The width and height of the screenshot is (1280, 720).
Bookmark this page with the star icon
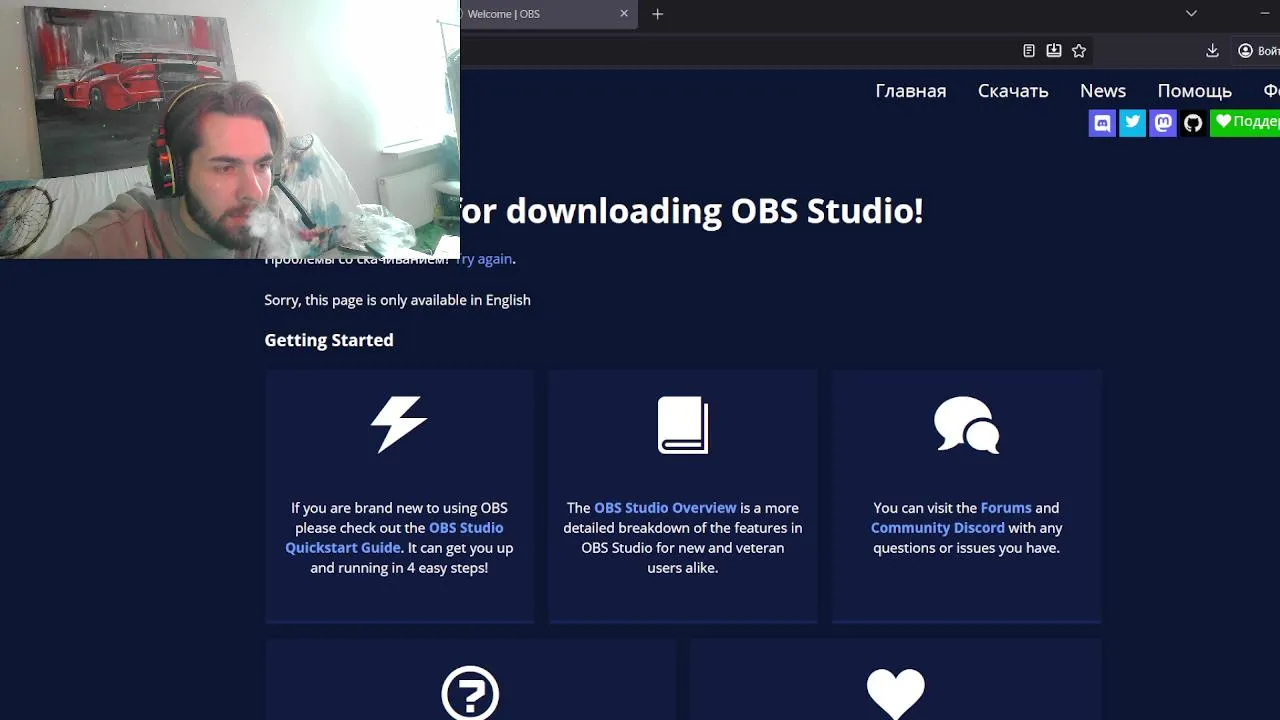tap(1079, 51)
